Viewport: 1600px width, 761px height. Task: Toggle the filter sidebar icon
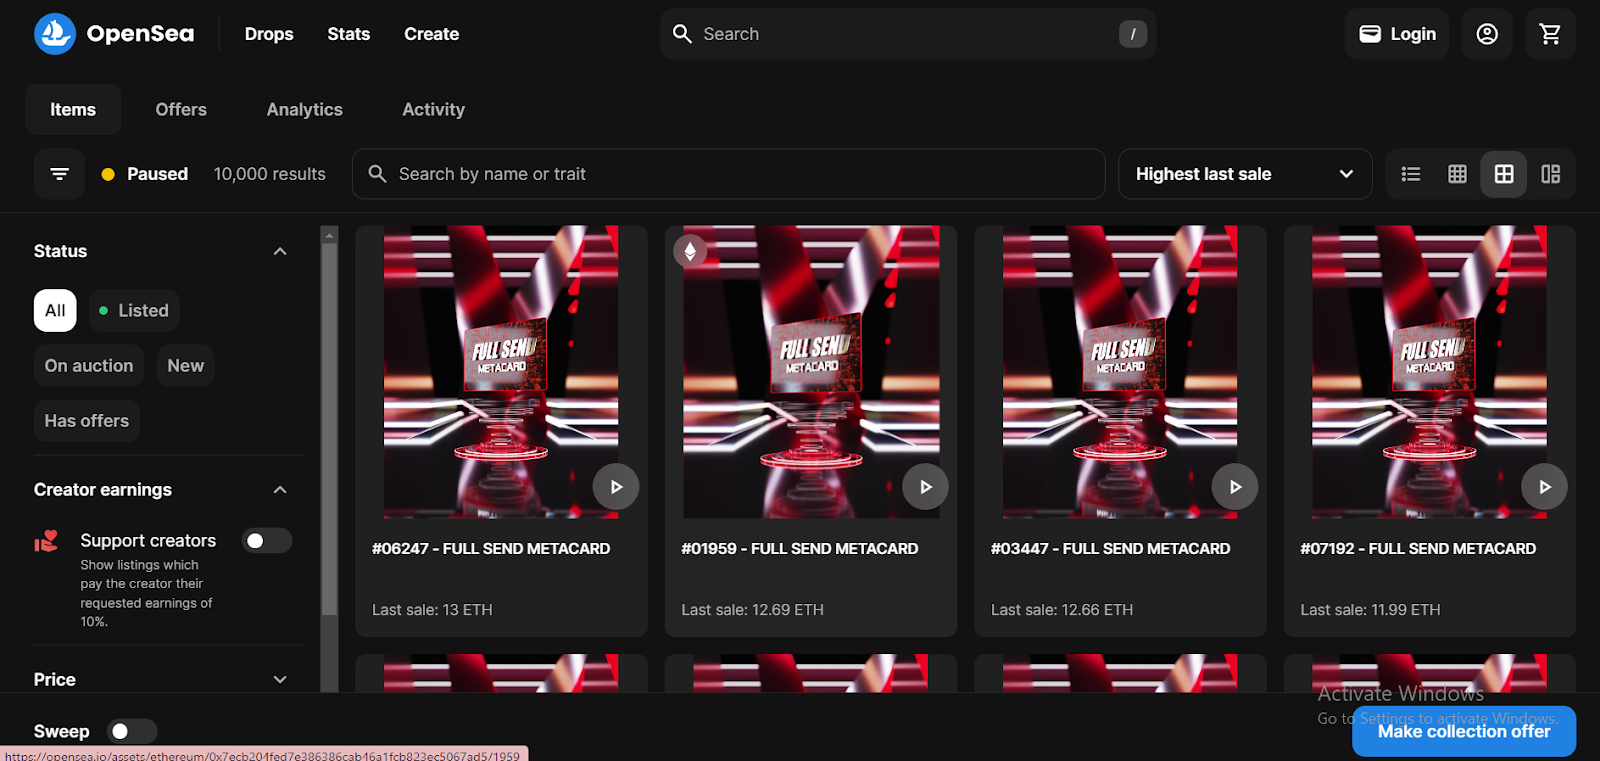pyautogui.click(x=59, y=174)
